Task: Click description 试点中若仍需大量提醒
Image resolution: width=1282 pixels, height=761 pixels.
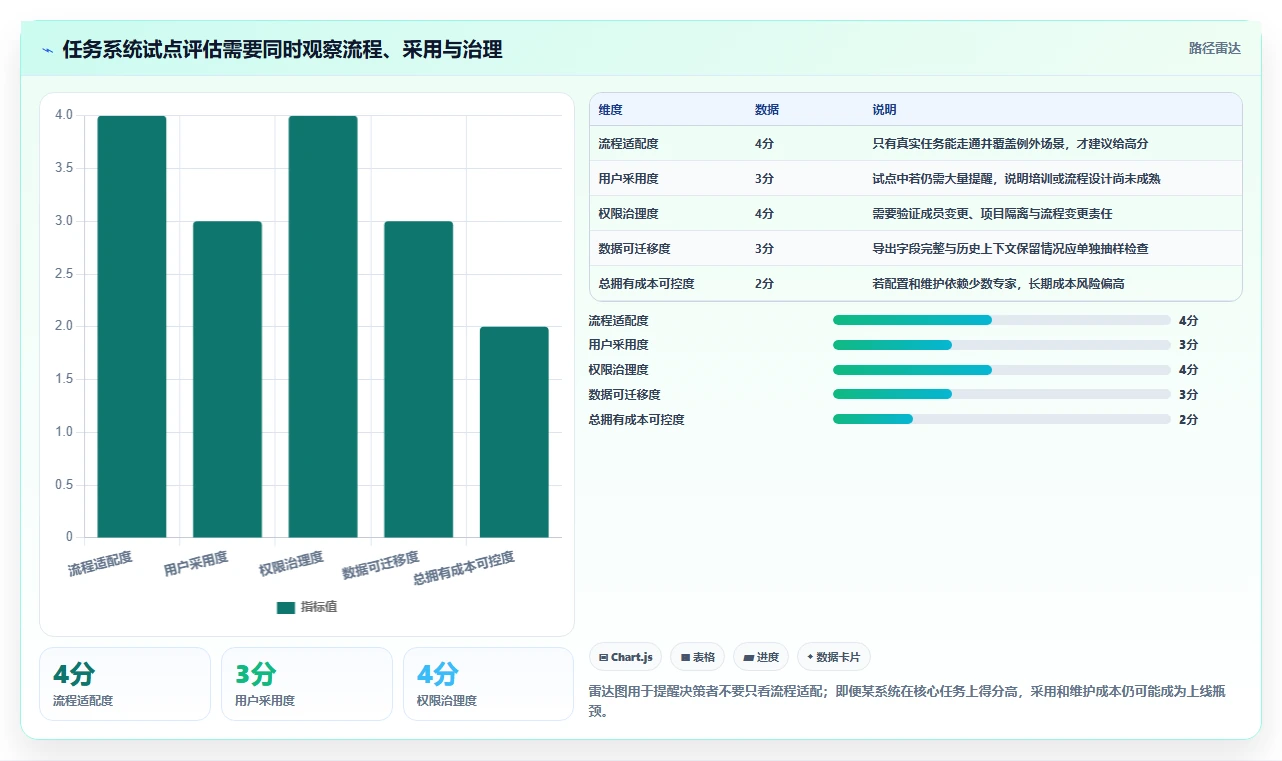Action: click(x=1016, y=179)
